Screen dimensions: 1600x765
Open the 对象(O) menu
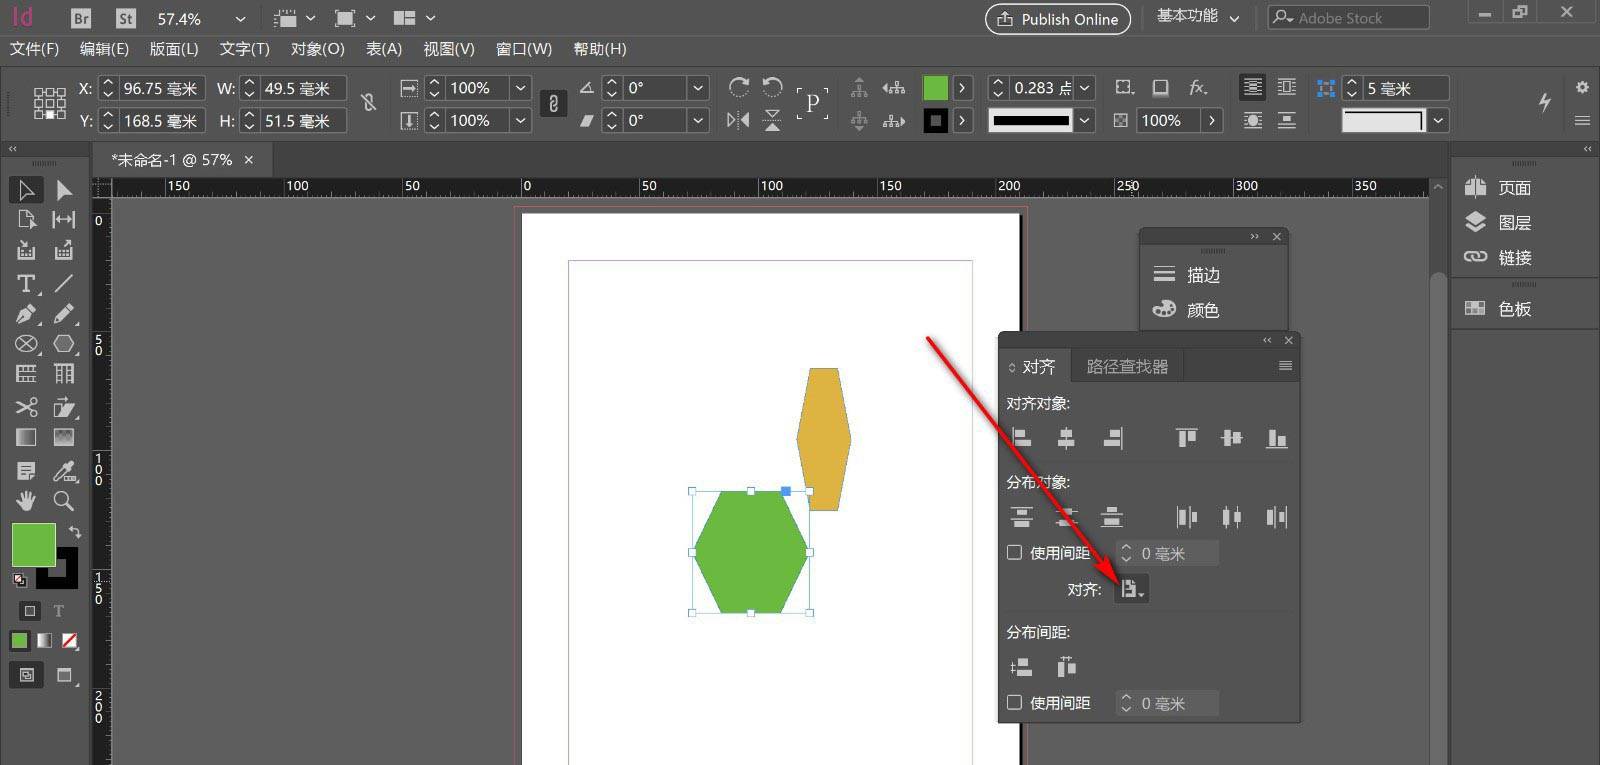pos(317,49)
